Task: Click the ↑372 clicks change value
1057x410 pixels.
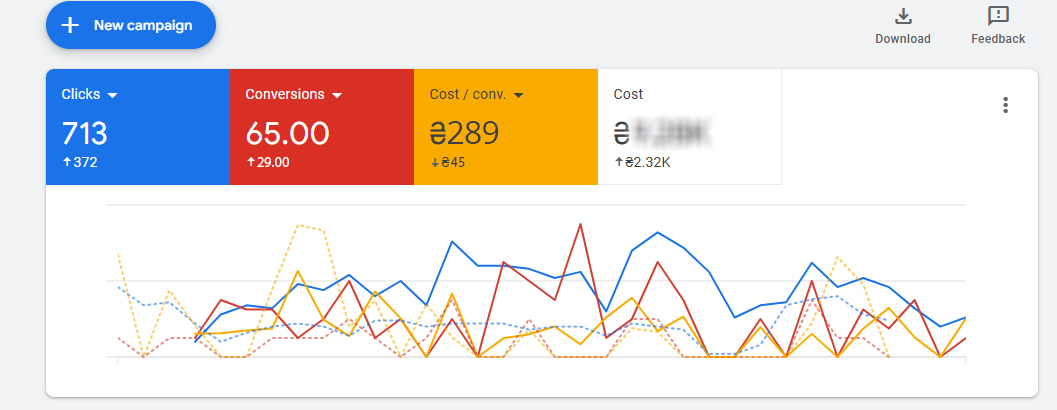Action: [80, 163]
